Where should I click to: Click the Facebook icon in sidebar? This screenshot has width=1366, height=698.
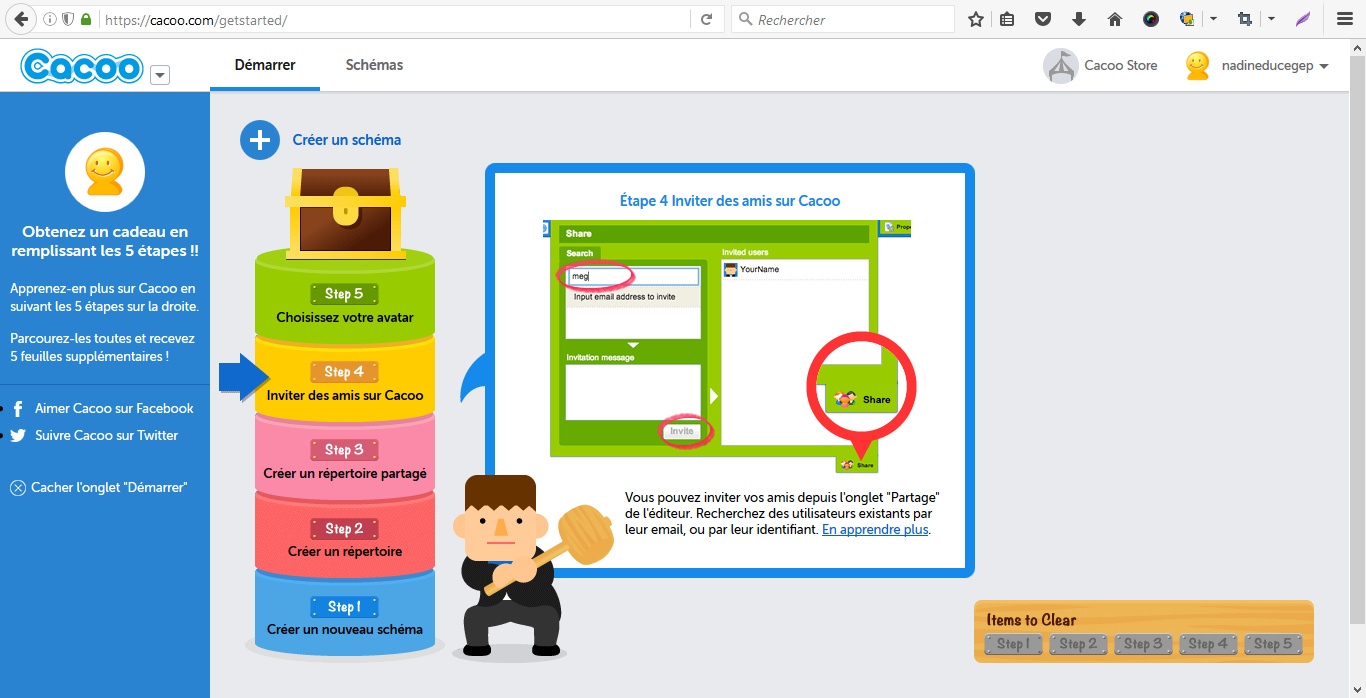click(x=18, y=409)
